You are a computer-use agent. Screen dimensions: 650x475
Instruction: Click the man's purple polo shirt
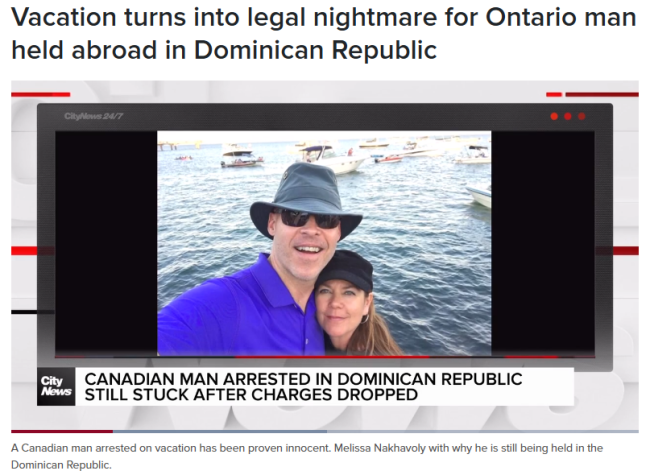(240, 309)
